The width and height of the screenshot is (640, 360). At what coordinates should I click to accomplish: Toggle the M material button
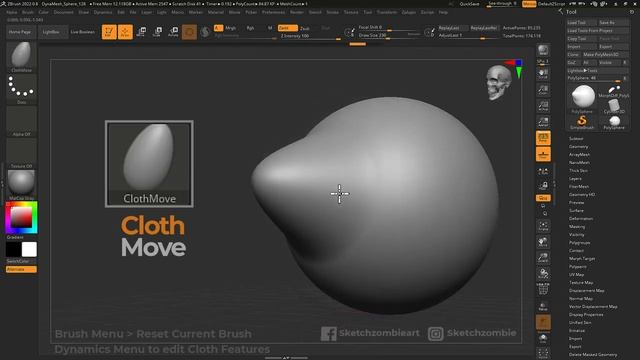click(x=270, y=28)
